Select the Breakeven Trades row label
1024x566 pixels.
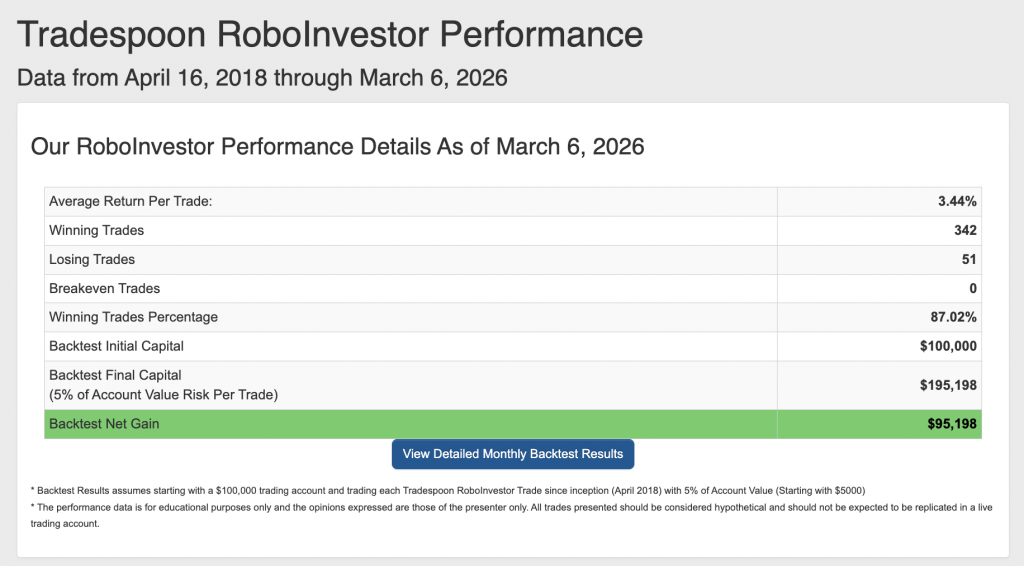[104, 289]
